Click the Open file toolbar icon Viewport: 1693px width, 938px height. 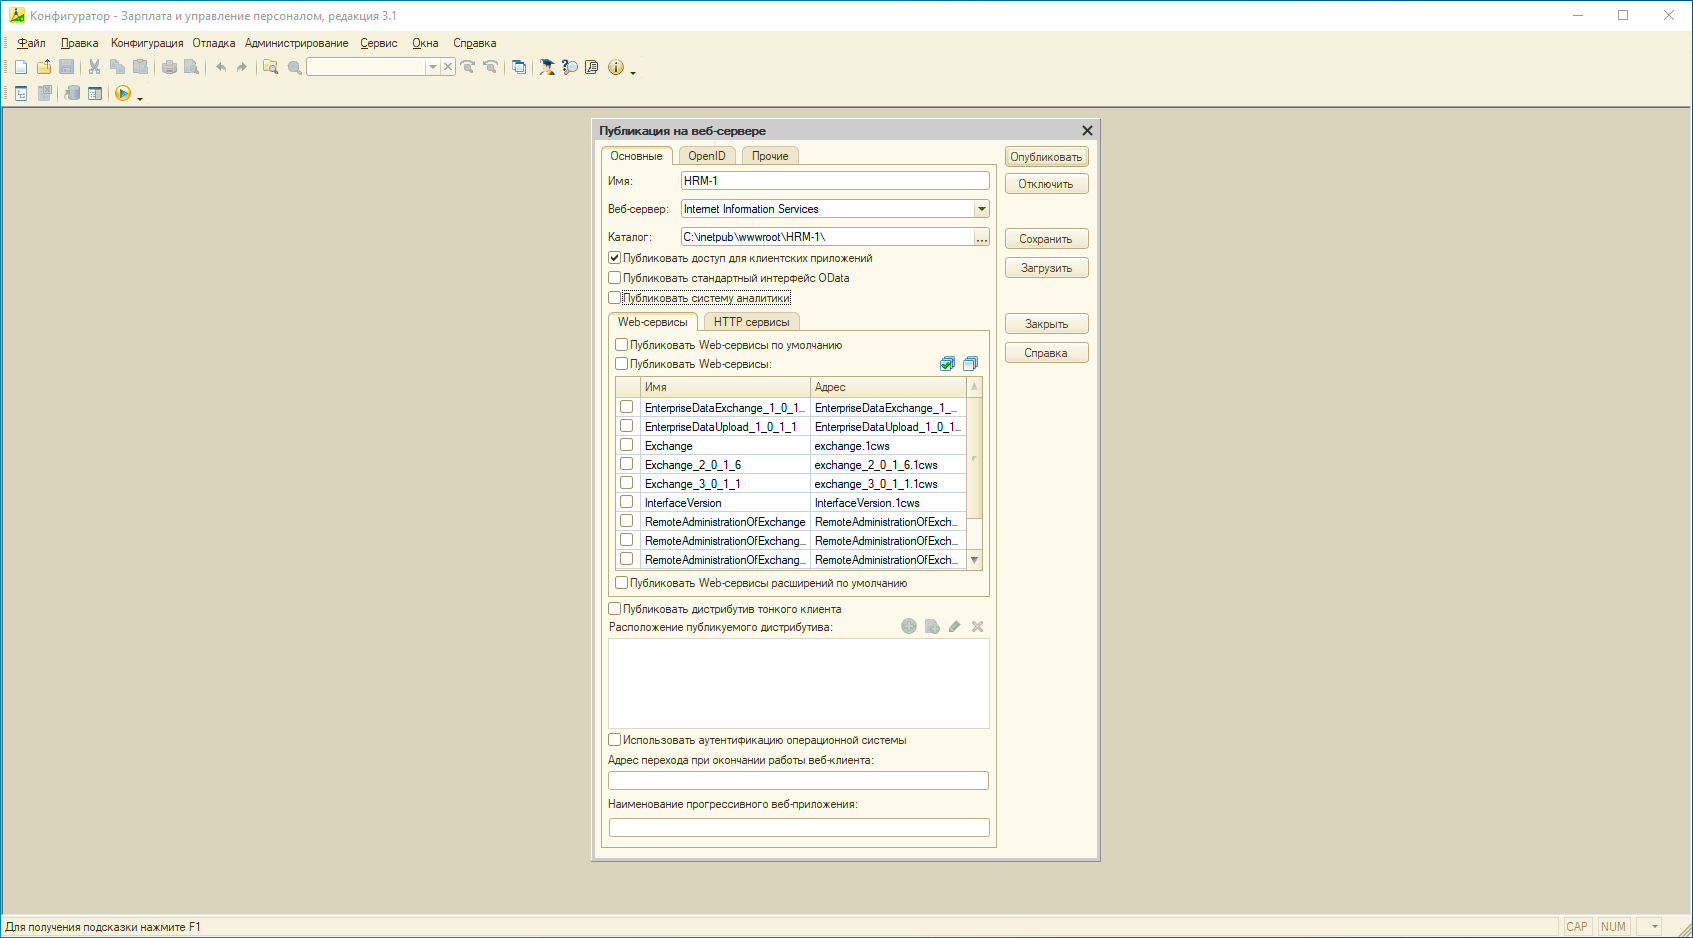(x=44, y=67)
